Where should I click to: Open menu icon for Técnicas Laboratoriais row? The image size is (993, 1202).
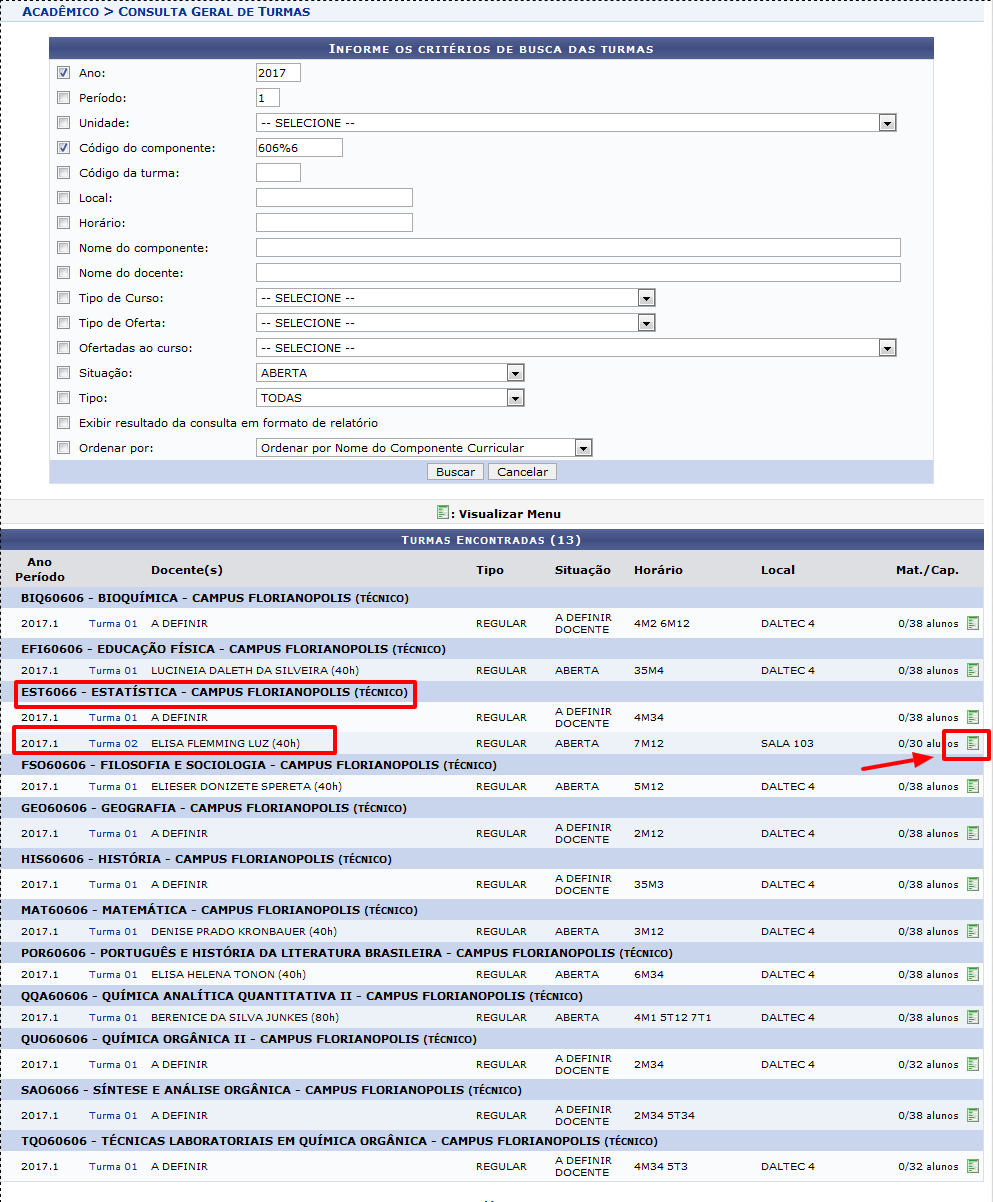(973, 1166)
